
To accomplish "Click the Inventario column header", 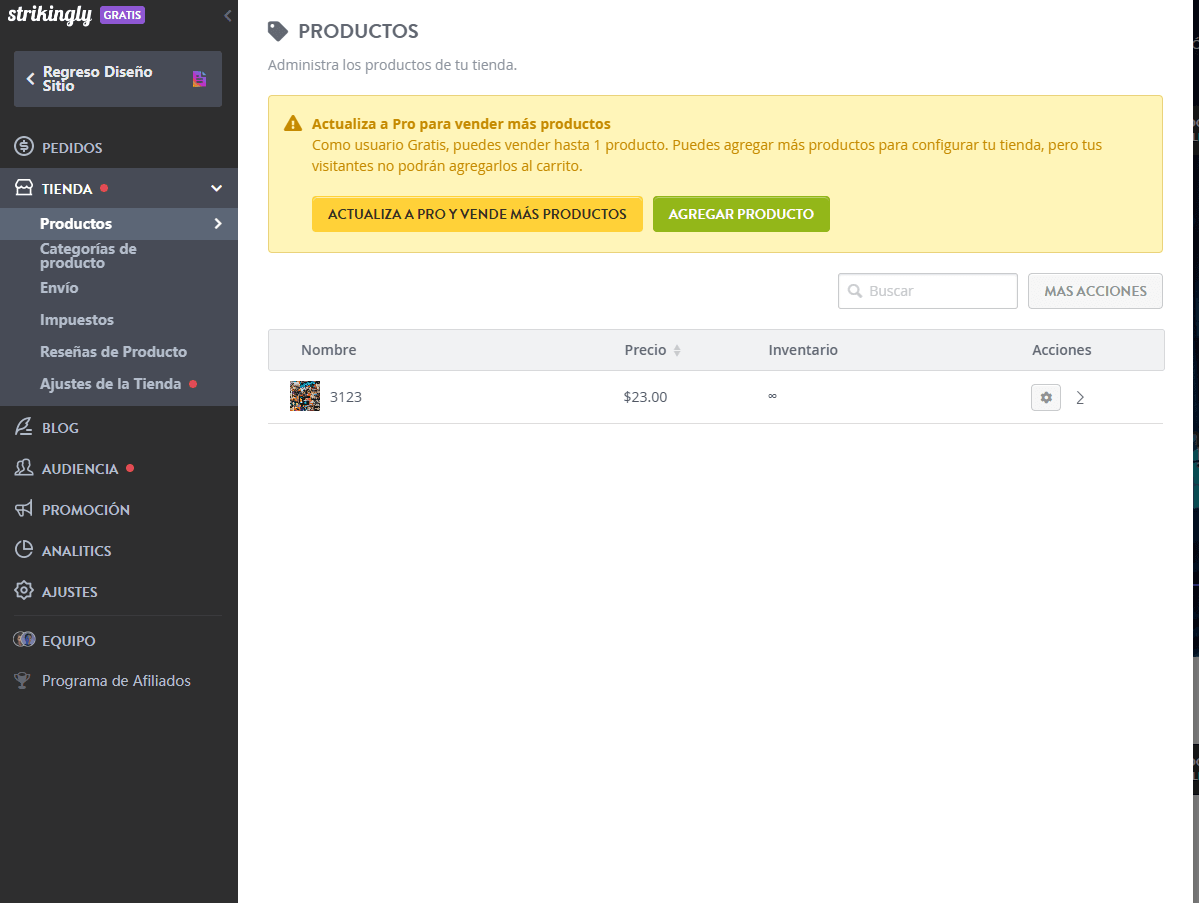I will [x=803, y=349].
